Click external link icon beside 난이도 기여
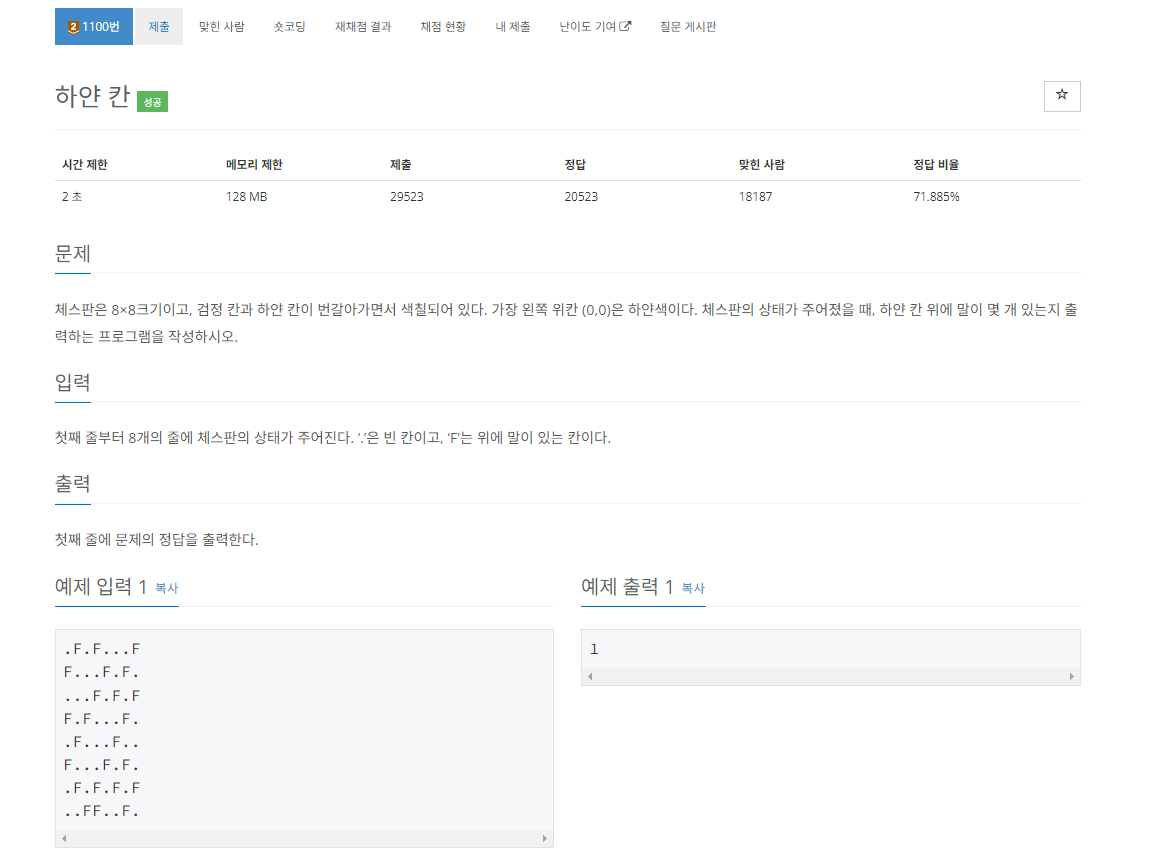 pyautogui.click(x=625, y=26)
